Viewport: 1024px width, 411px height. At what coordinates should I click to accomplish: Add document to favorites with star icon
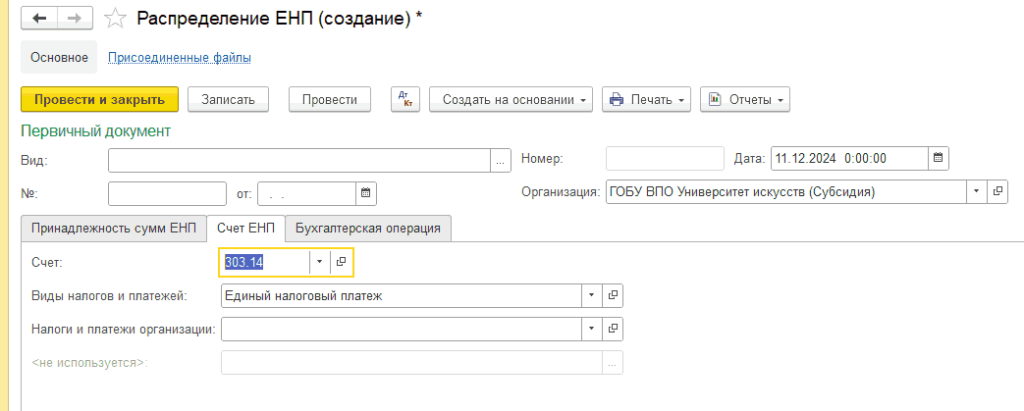tap(116, 19)
